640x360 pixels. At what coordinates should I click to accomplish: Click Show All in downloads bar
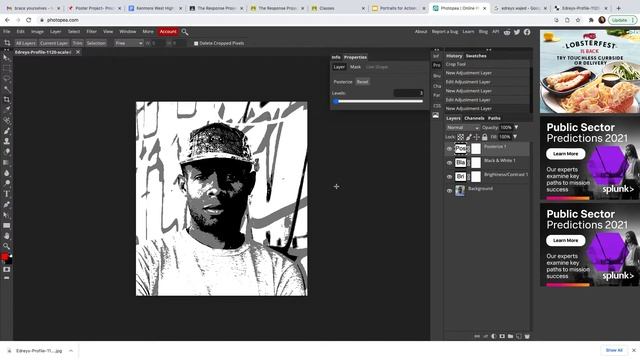coord(614,350)
